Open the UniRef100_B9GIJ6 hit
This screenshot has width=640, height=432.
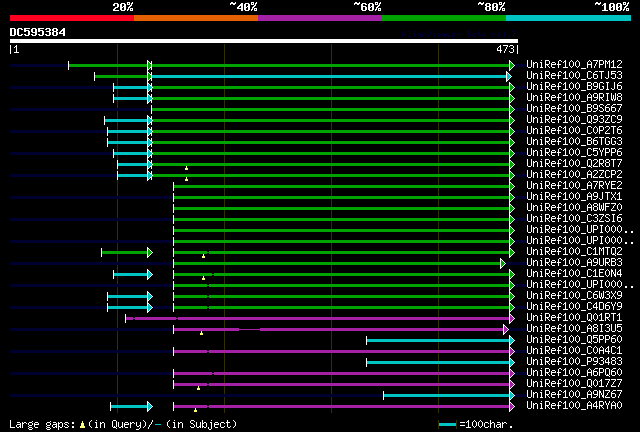(574, 87)
